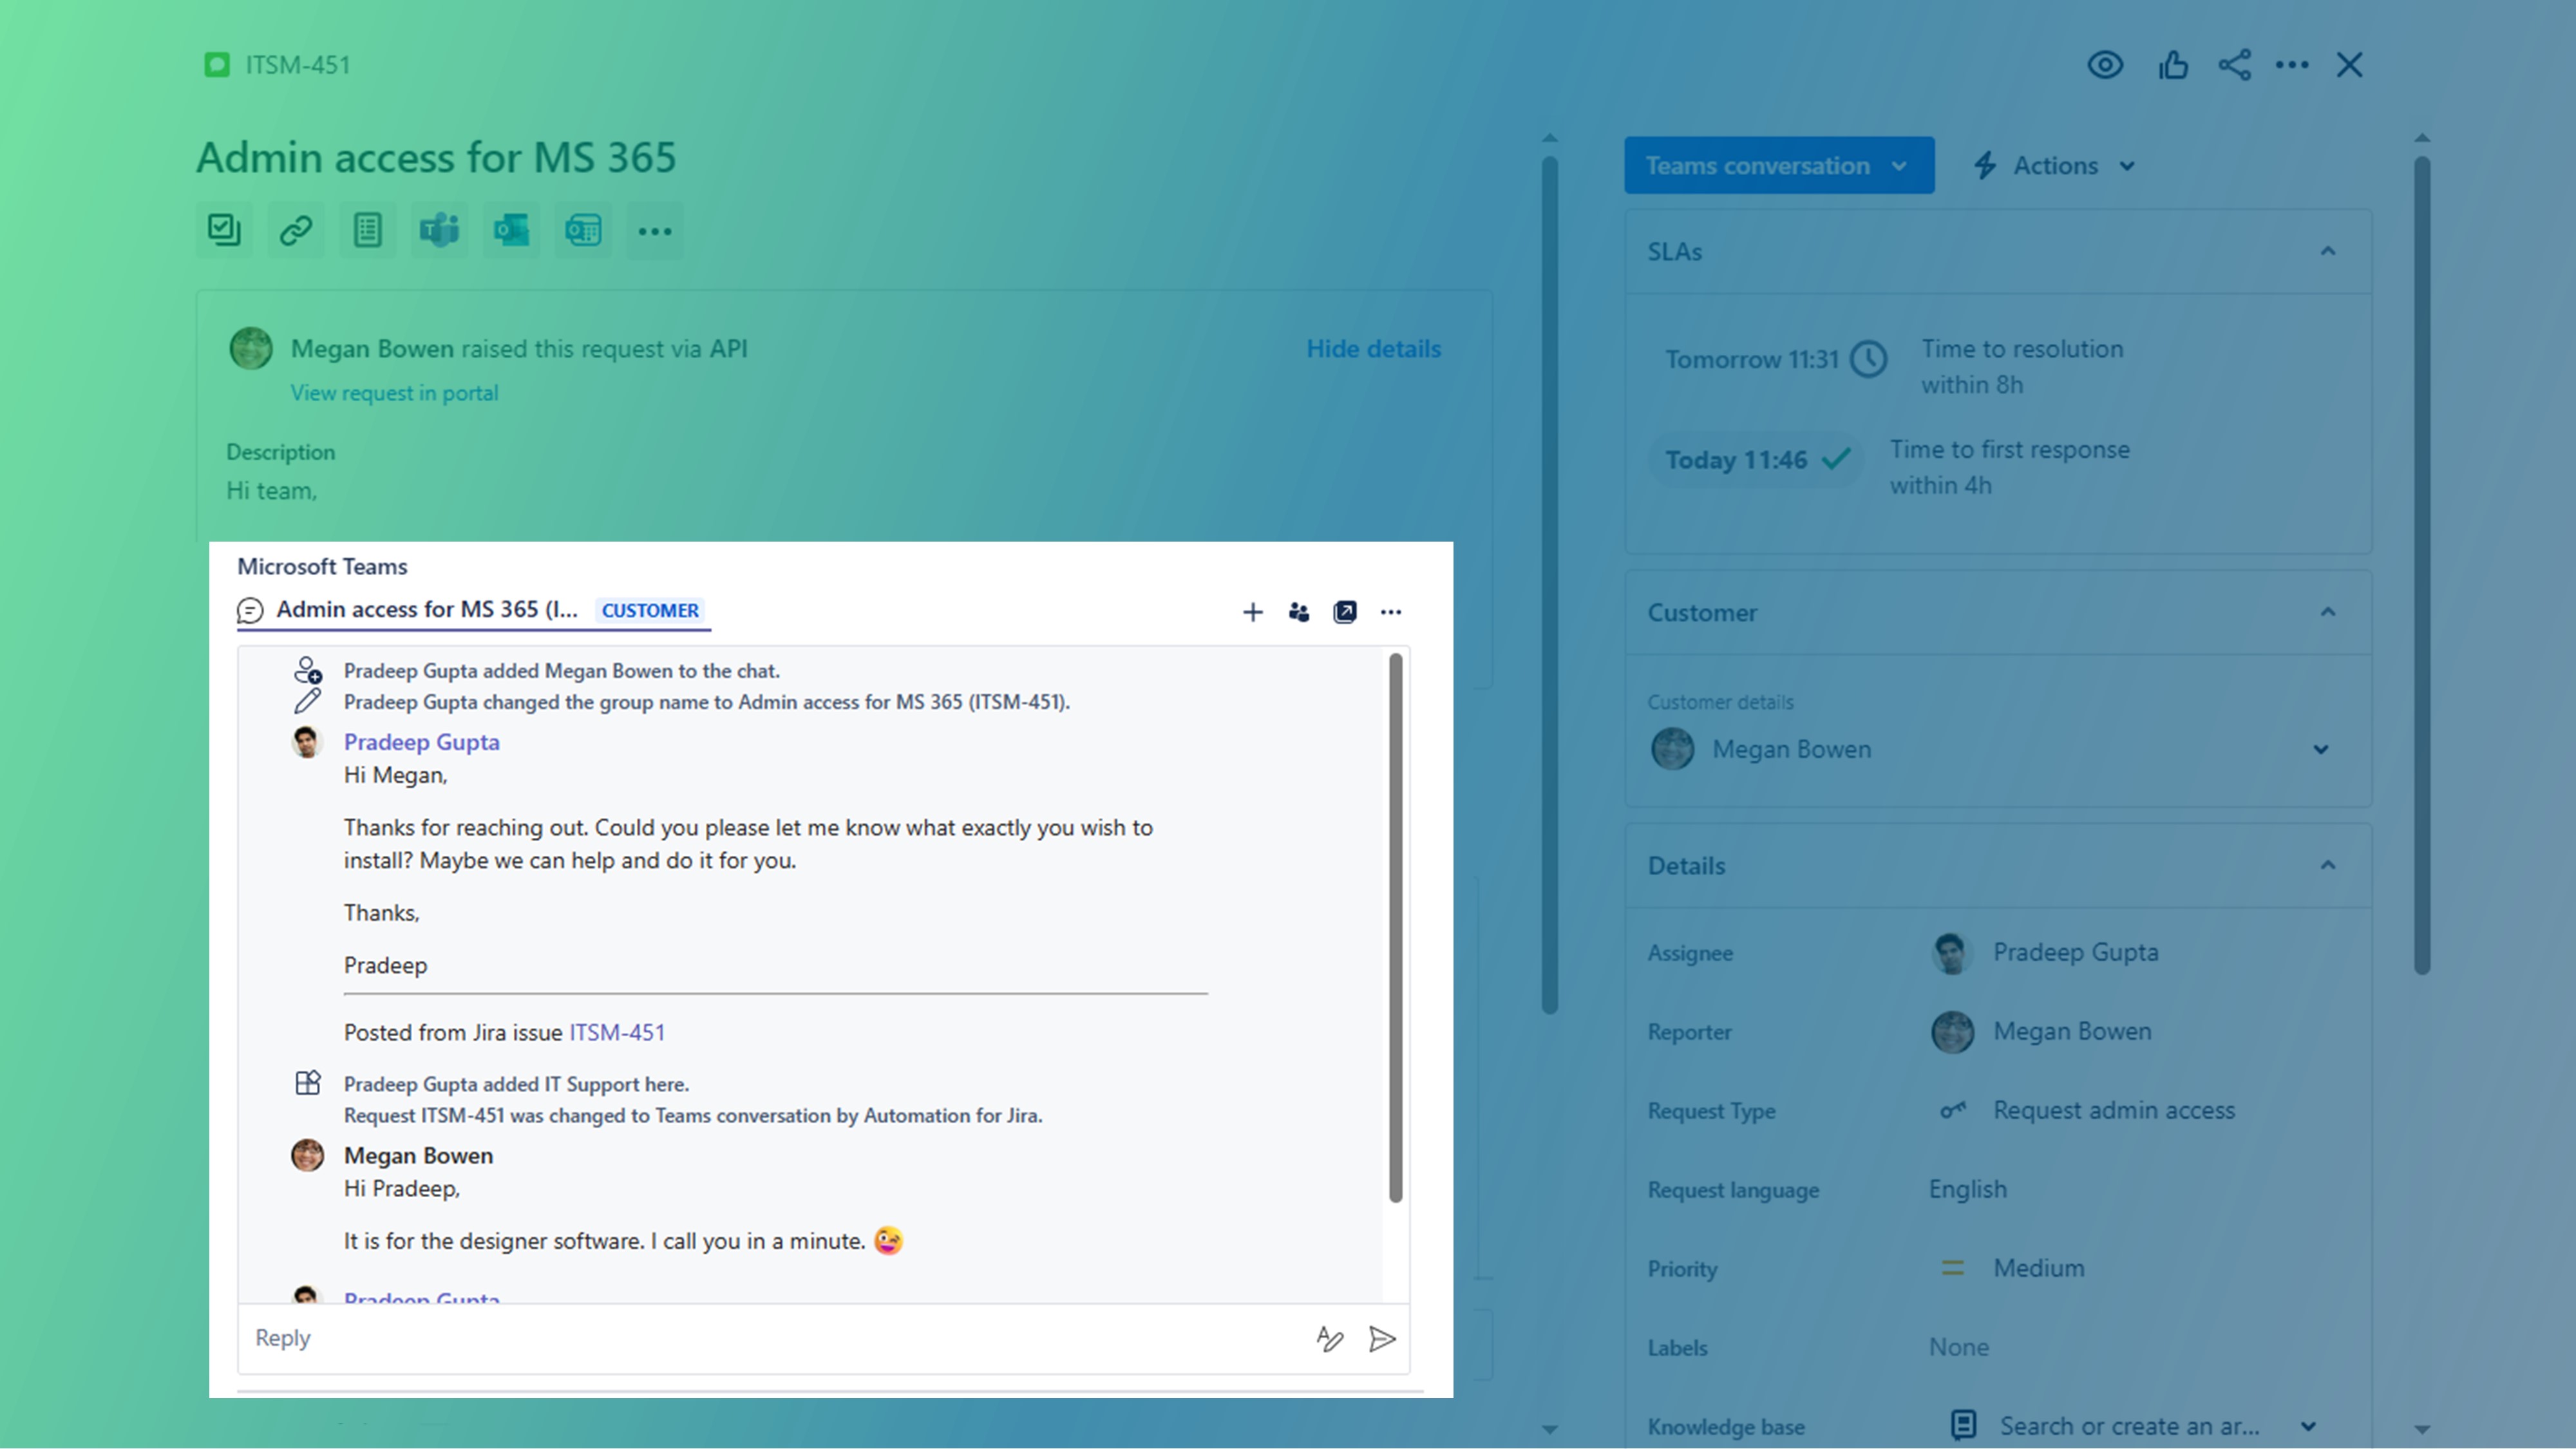
Task: Click the add member icon in Teams chat
Action: (x=1297, y=611)
